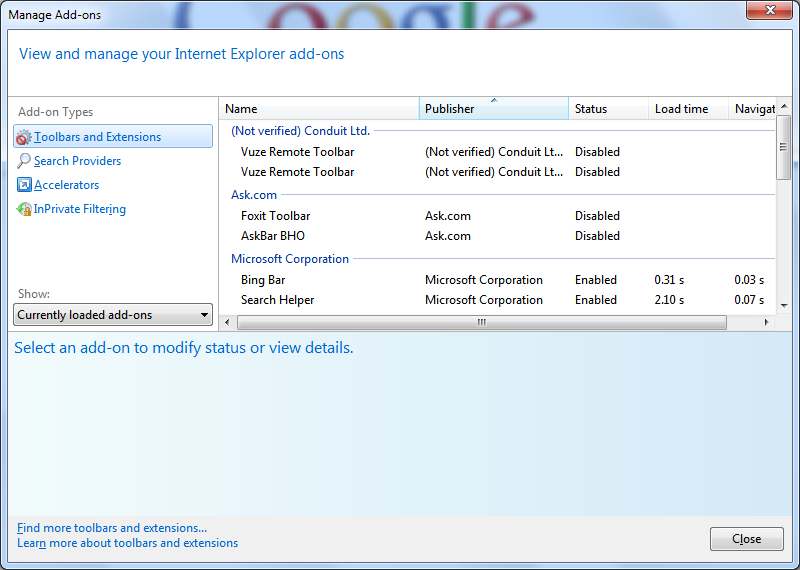Collapse the (Not verified) Conduit Ltd. group

point(300,131)
